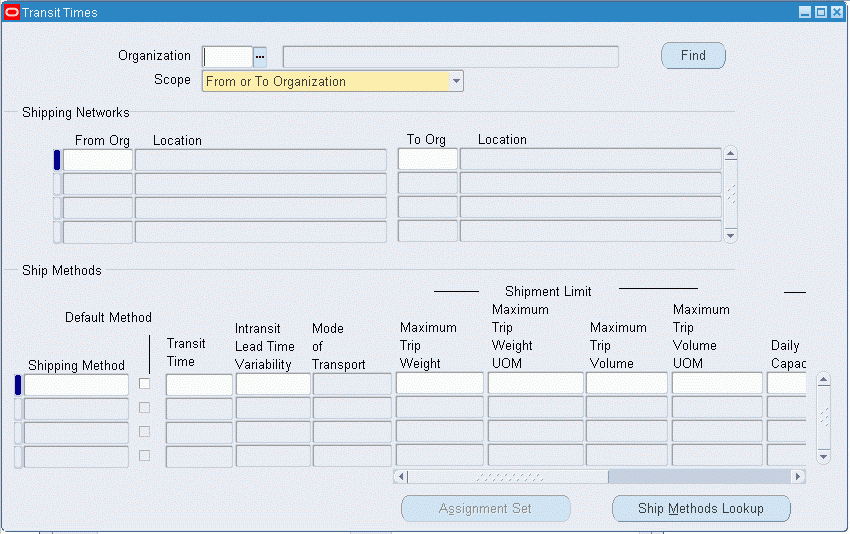The image size is (850, 534).
Task: Check Default Method for second ship method row
Action: (x=144, y=408)
